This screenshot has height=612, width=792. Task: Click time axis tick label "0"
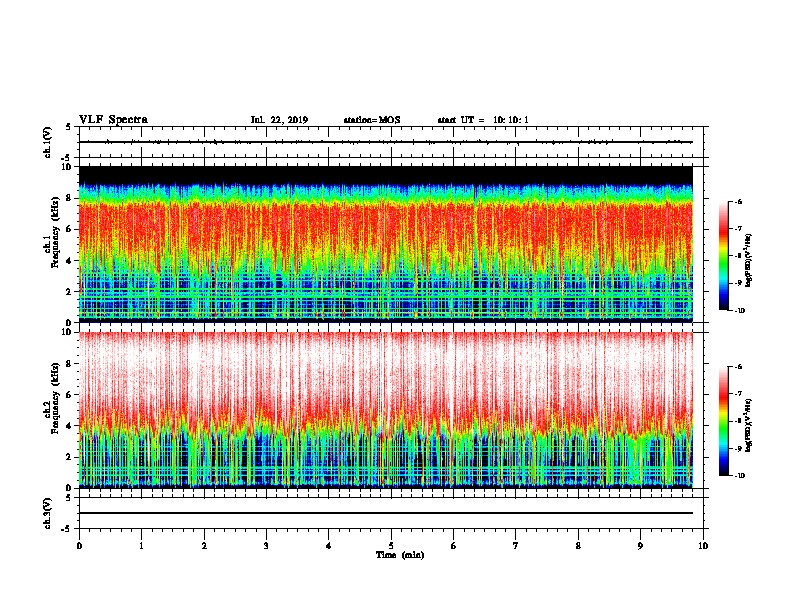[79, 546]
